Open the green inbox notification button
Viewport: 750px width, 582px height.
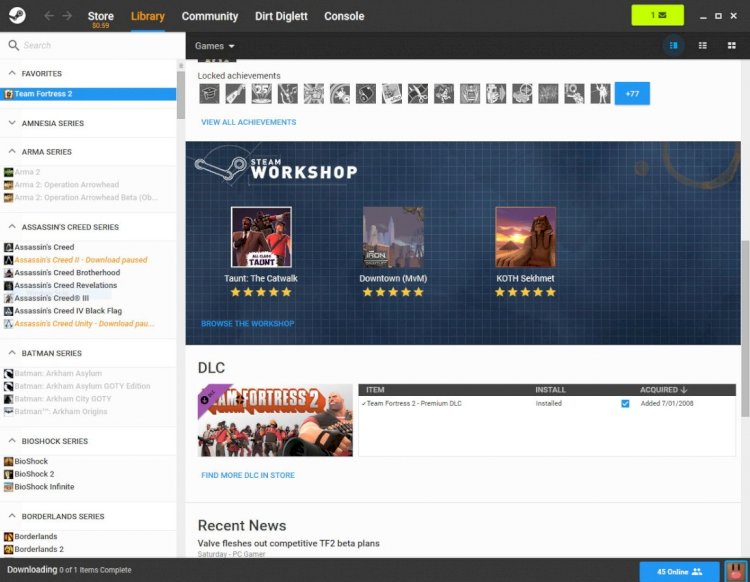[657, 15]
